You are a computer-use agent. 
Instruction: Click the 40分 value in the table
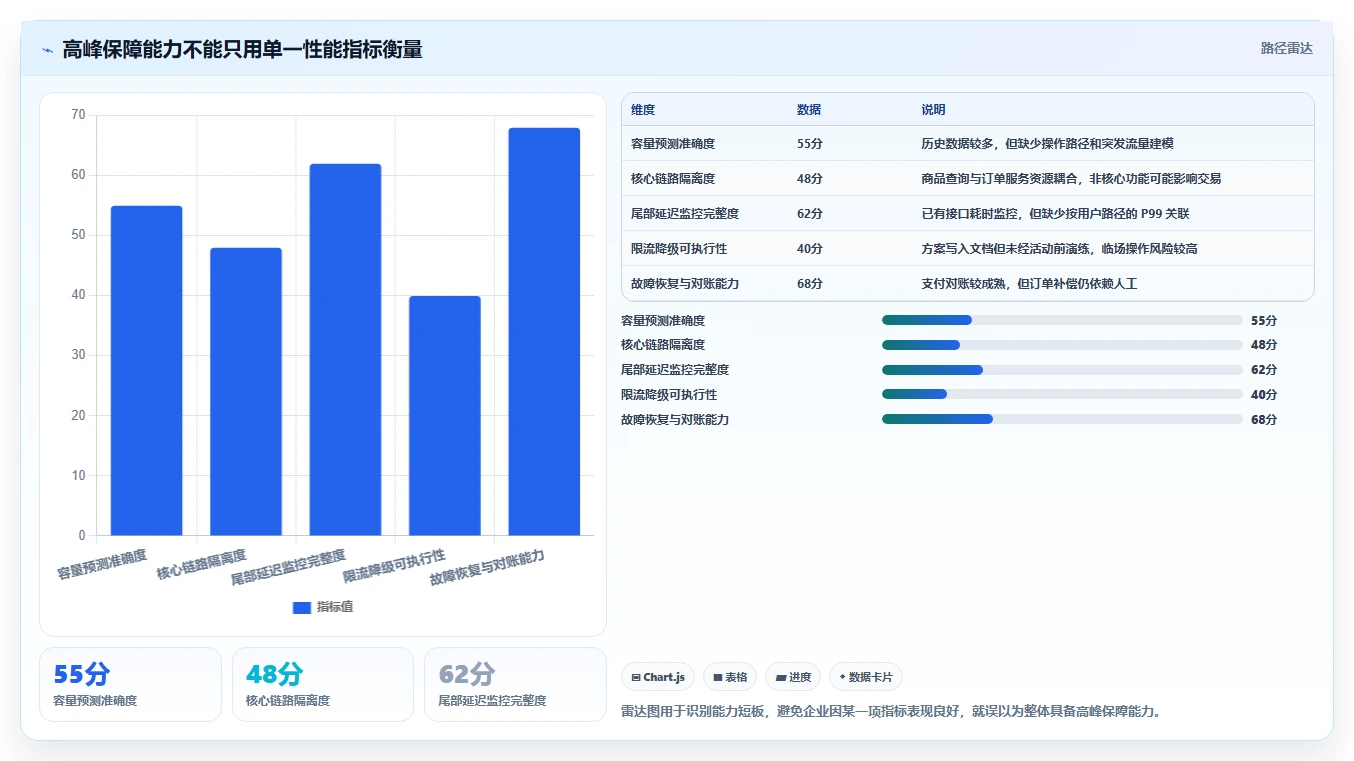810,249
